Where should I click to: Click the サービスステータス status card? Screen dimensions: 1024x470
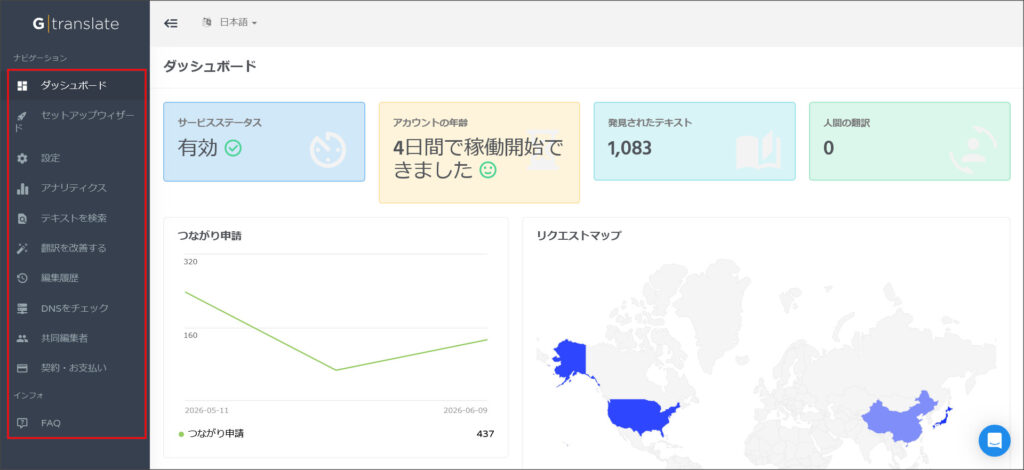(264, 142)
